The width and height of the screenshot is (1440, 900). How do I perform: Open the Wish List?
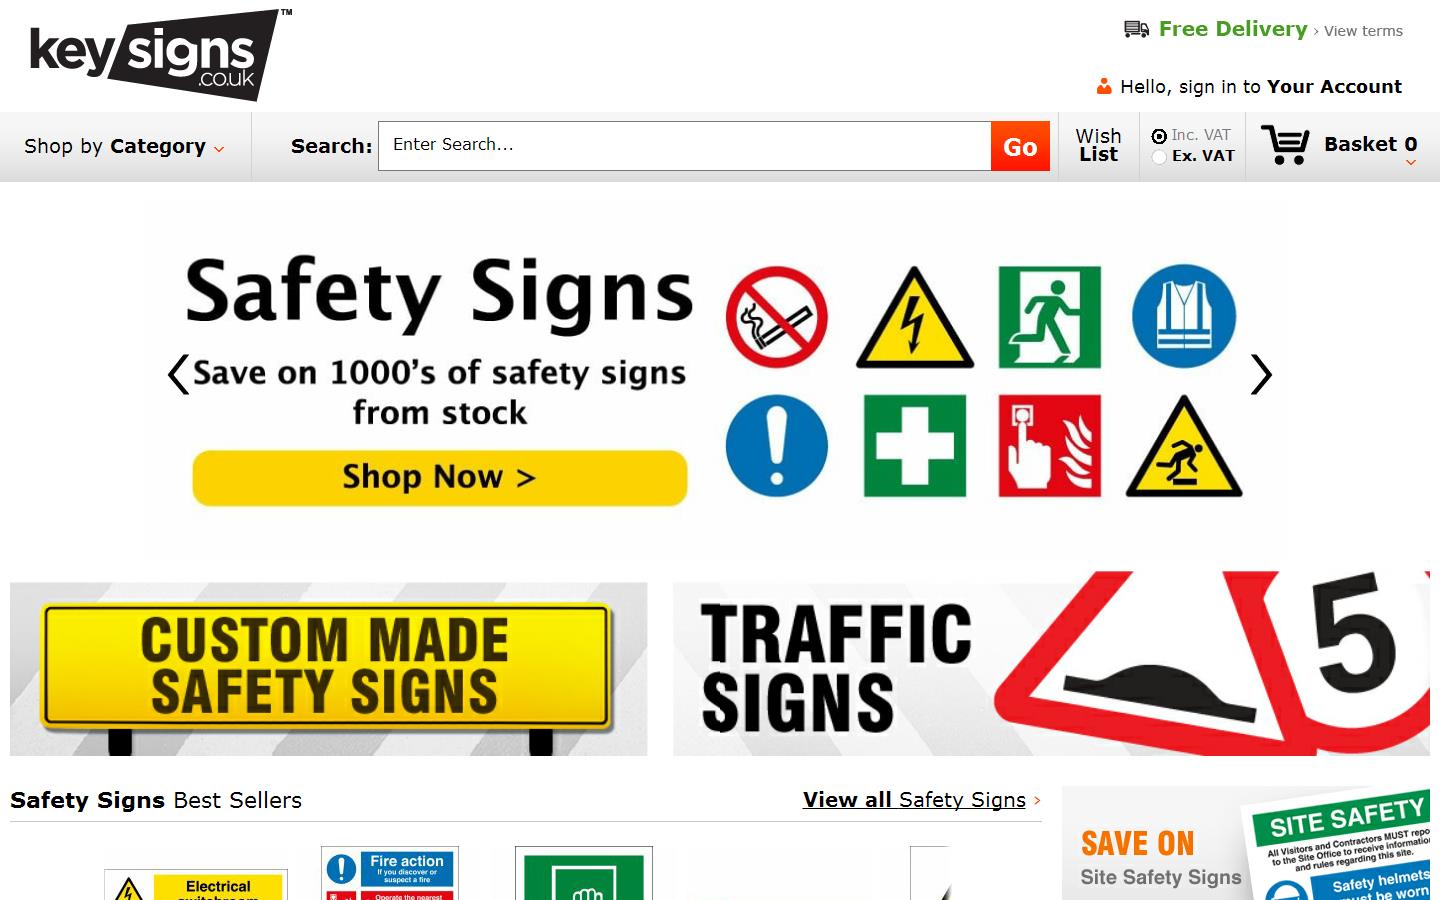pyautogui.click(x=1098, y=145)
